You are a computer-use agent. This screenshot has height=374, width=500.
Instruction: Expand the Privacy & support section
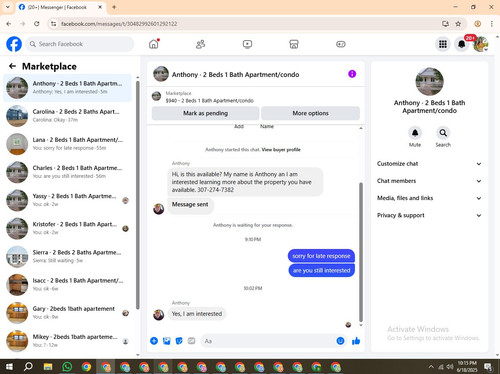(x=429, y=215)
